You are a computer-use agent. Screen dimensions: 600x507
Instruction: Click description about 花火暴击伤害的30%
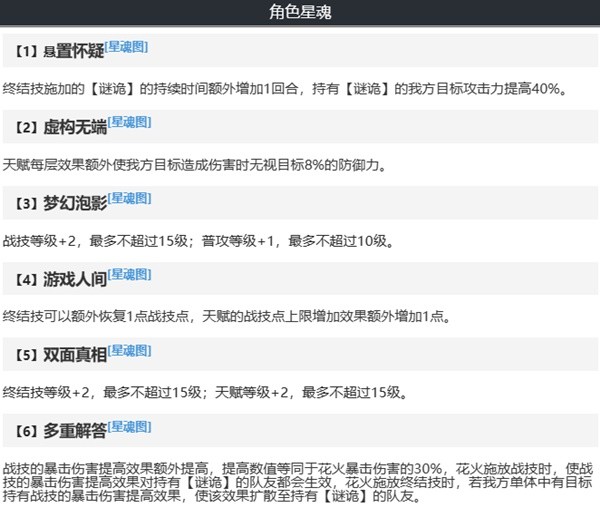click(298, 482)
